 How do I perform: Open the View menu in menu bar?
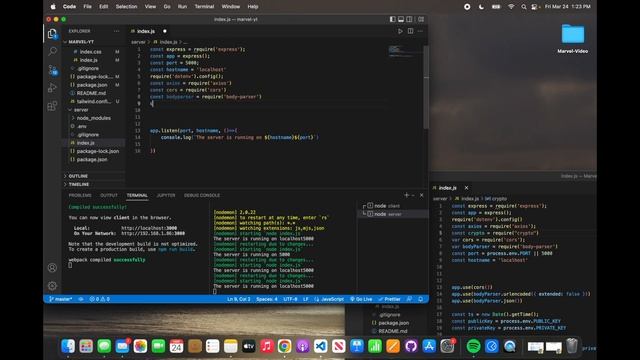point(150,7)
